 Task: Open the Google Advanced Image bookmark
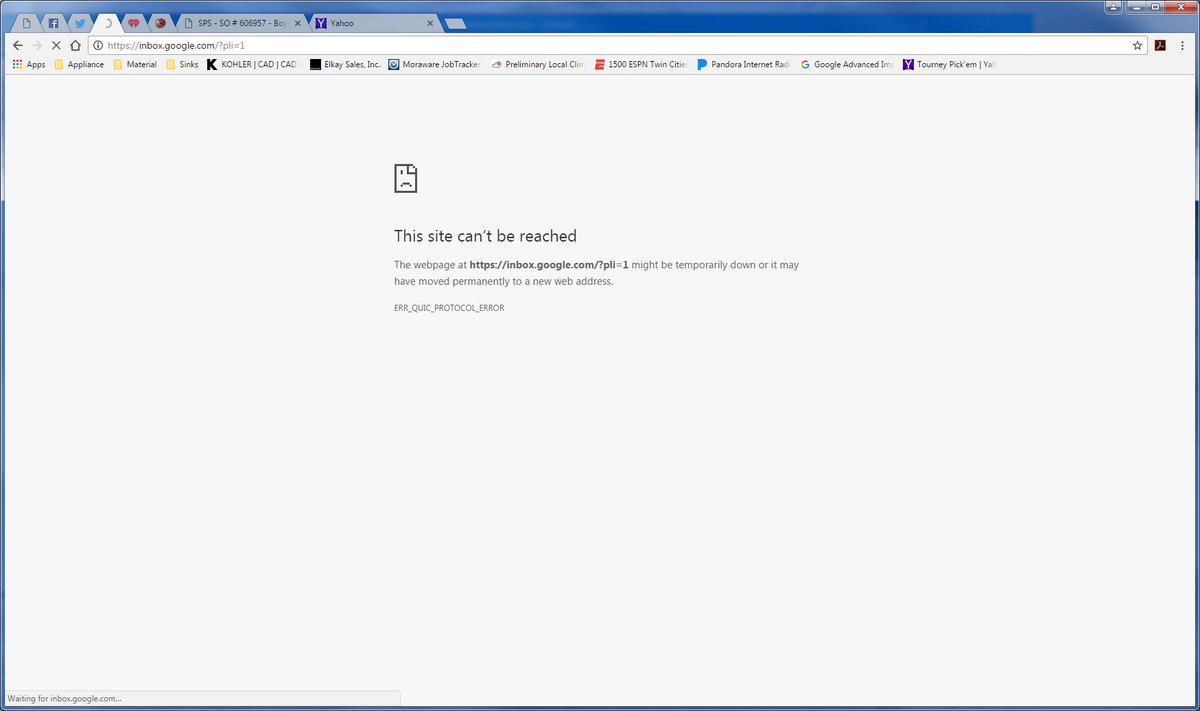pyautogui.click(x=847, y=64)
